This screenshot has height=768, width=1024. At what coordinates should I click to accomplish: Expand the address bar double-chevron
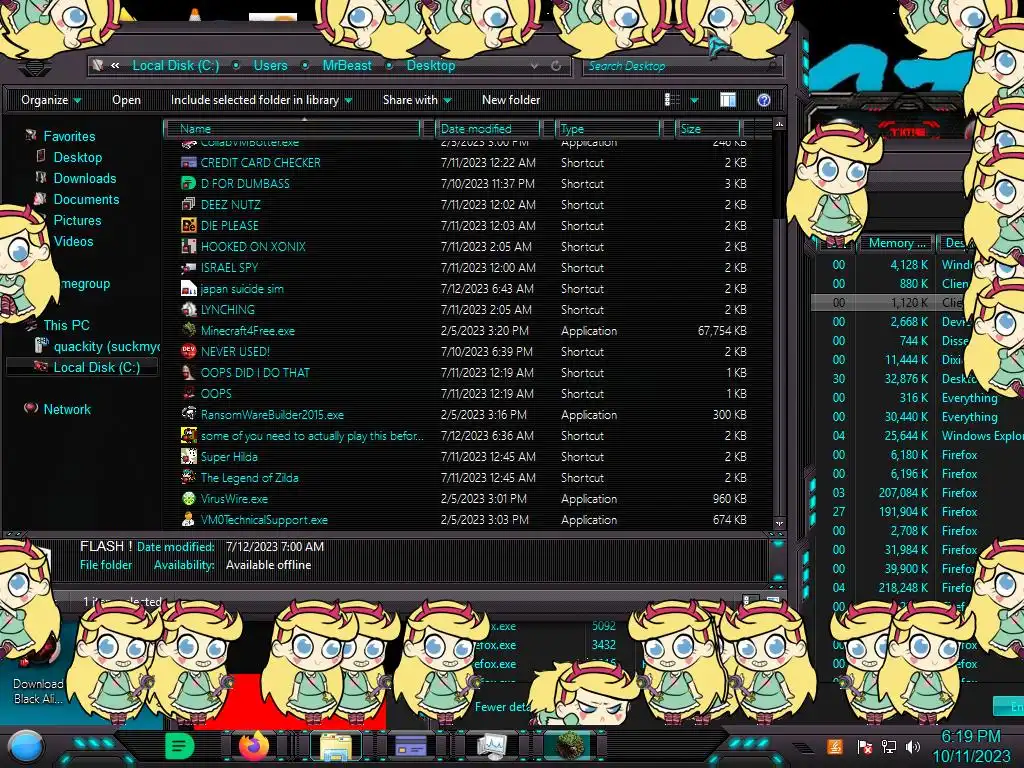pos(115,65)
